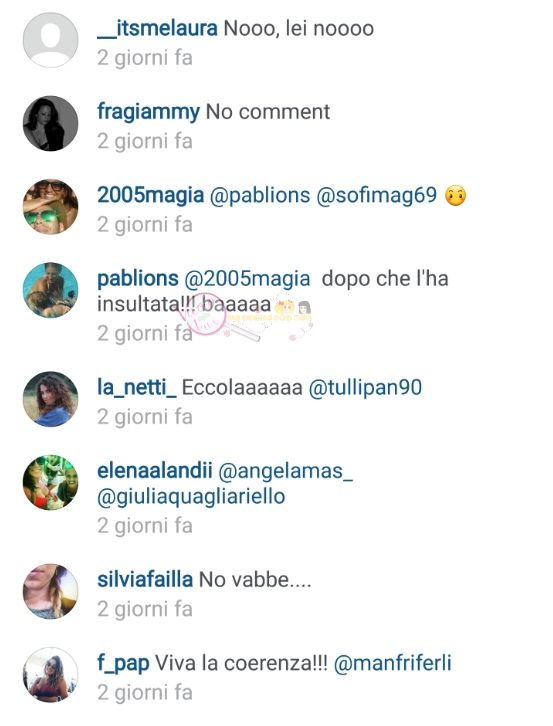The width and height of the screenshot is (553, 726).
Task: Tap the @pablions mention in 2005magia's comment
Action: tap(260, 195)
